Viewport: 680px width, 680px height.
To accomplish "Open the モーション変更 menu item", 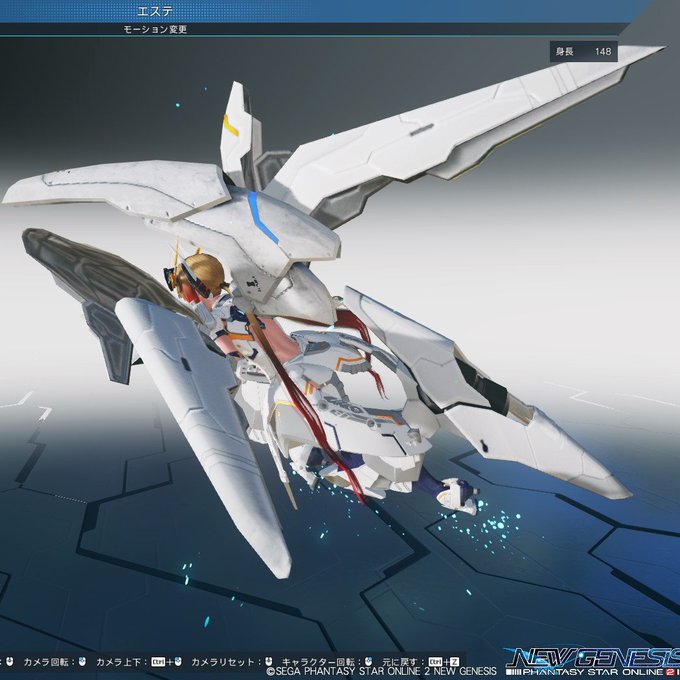I will pyautogui.click(x=155, y=29).
